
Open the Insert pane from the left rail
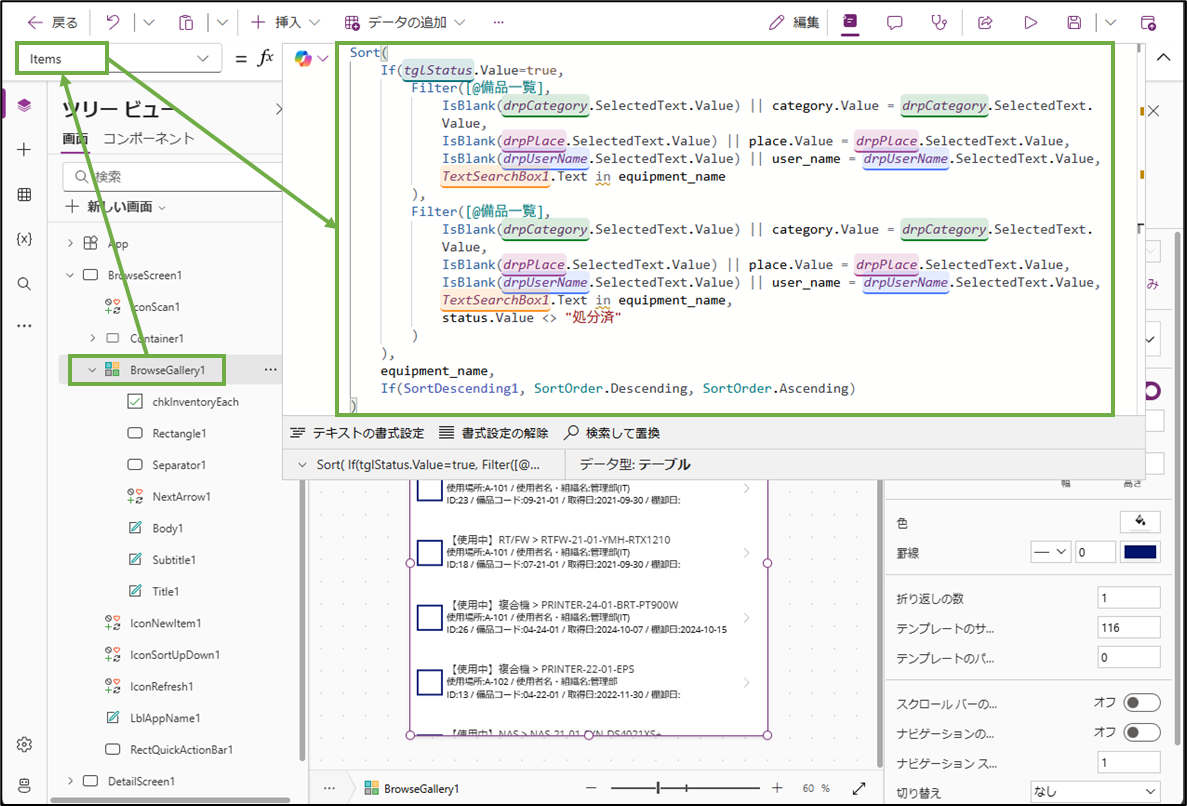(23, 148)
